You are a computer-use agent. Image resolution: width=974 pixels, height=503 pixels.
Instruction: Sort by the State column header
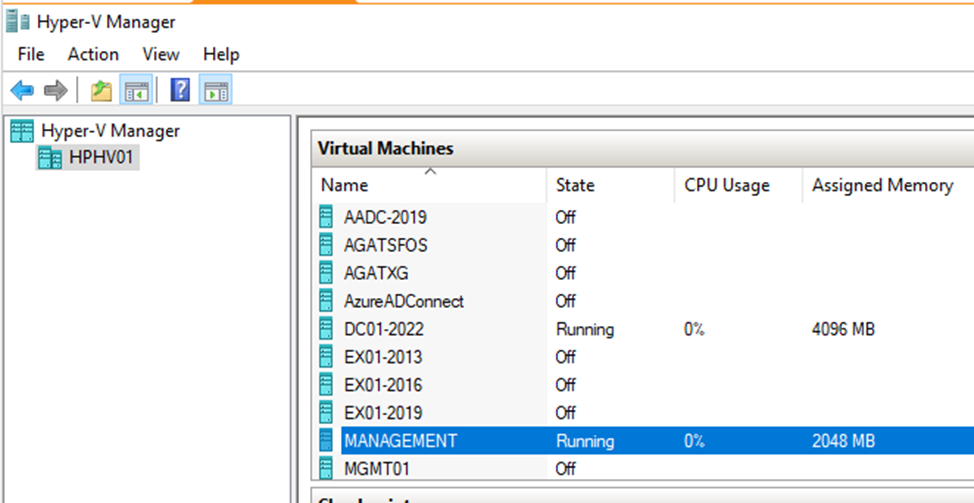tap(611, 185)
